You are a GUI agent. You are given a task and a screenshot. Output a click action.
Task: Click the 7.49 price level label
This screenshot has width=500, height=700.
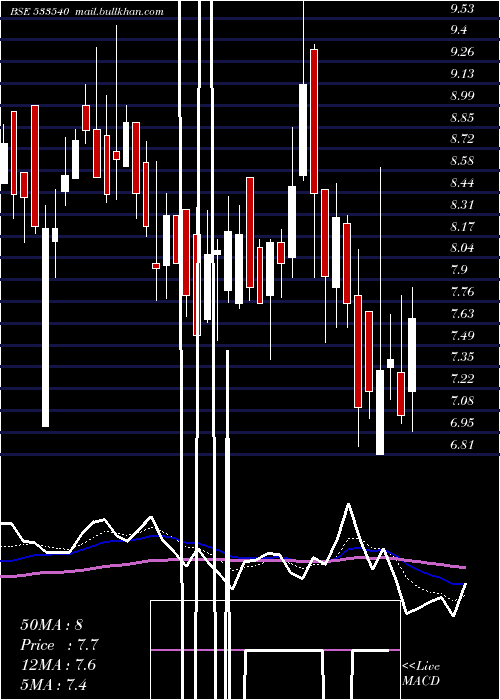point(462,335)
